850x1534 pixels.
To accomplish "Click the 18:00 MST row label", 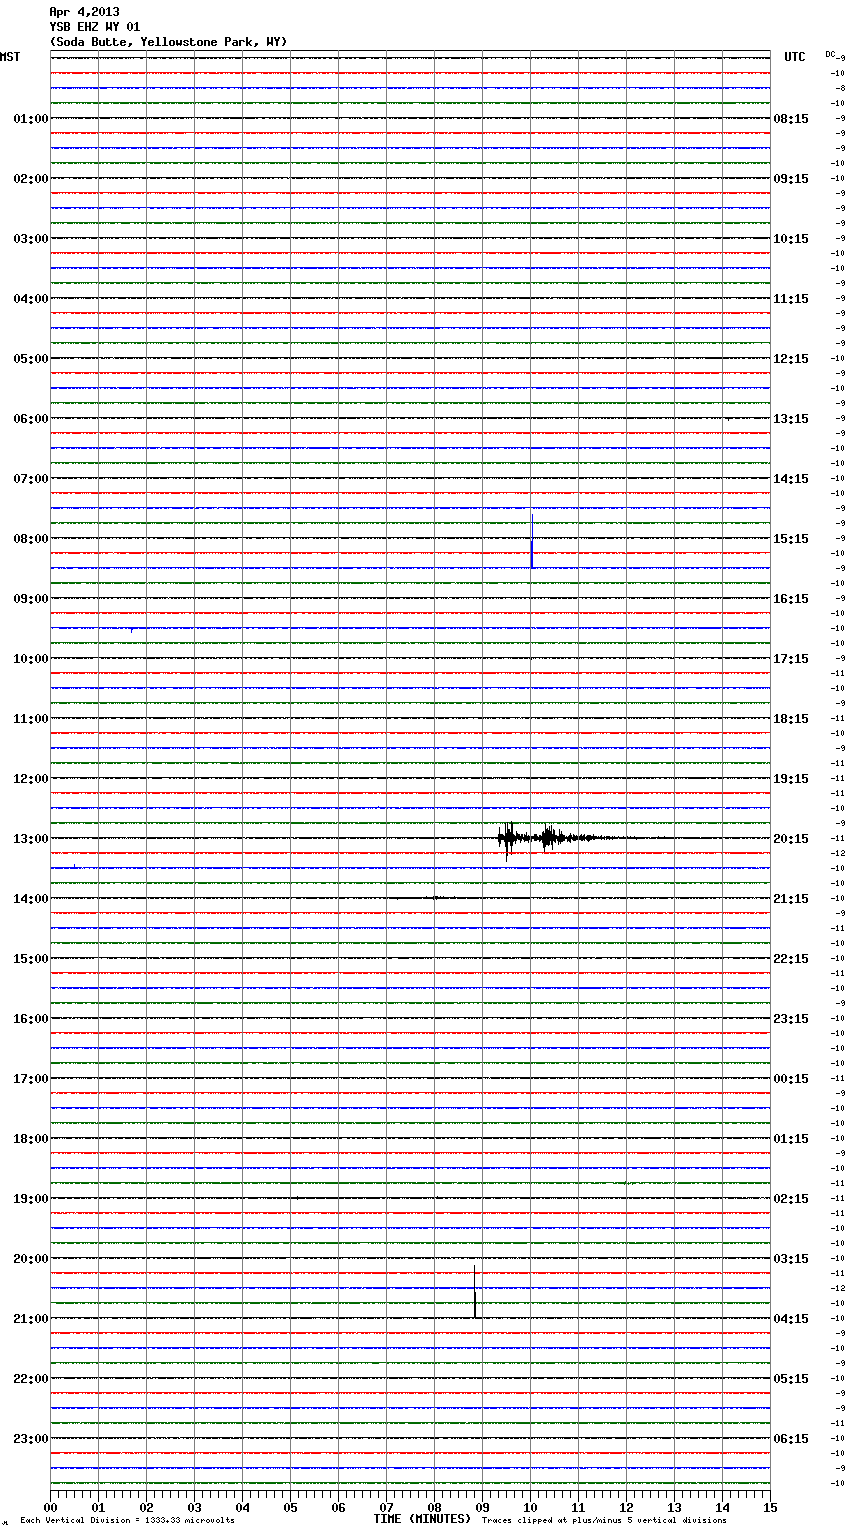I will pos(30,1139).
